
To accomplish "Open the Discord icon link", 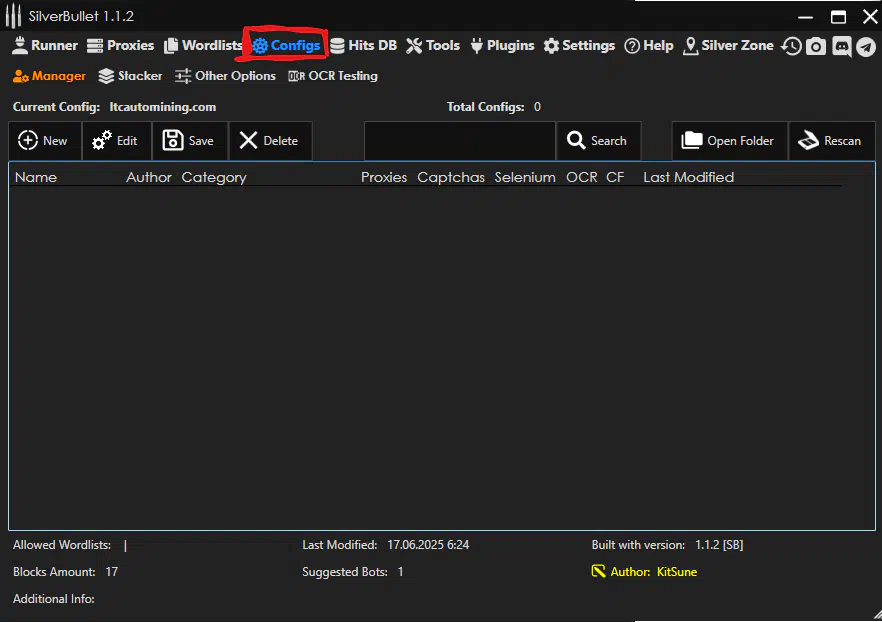I will pos(842,46).
